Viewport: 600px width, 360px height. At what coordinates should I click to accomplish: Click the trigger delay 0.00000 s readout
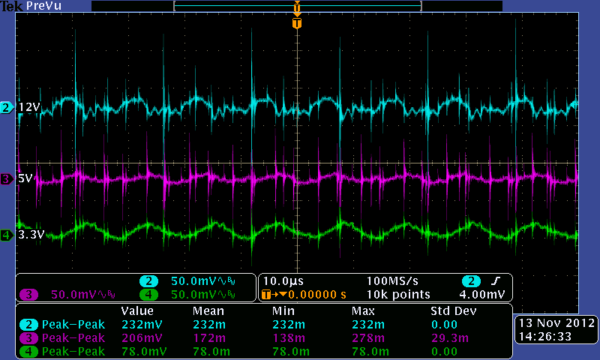click(x=317, y=295)
